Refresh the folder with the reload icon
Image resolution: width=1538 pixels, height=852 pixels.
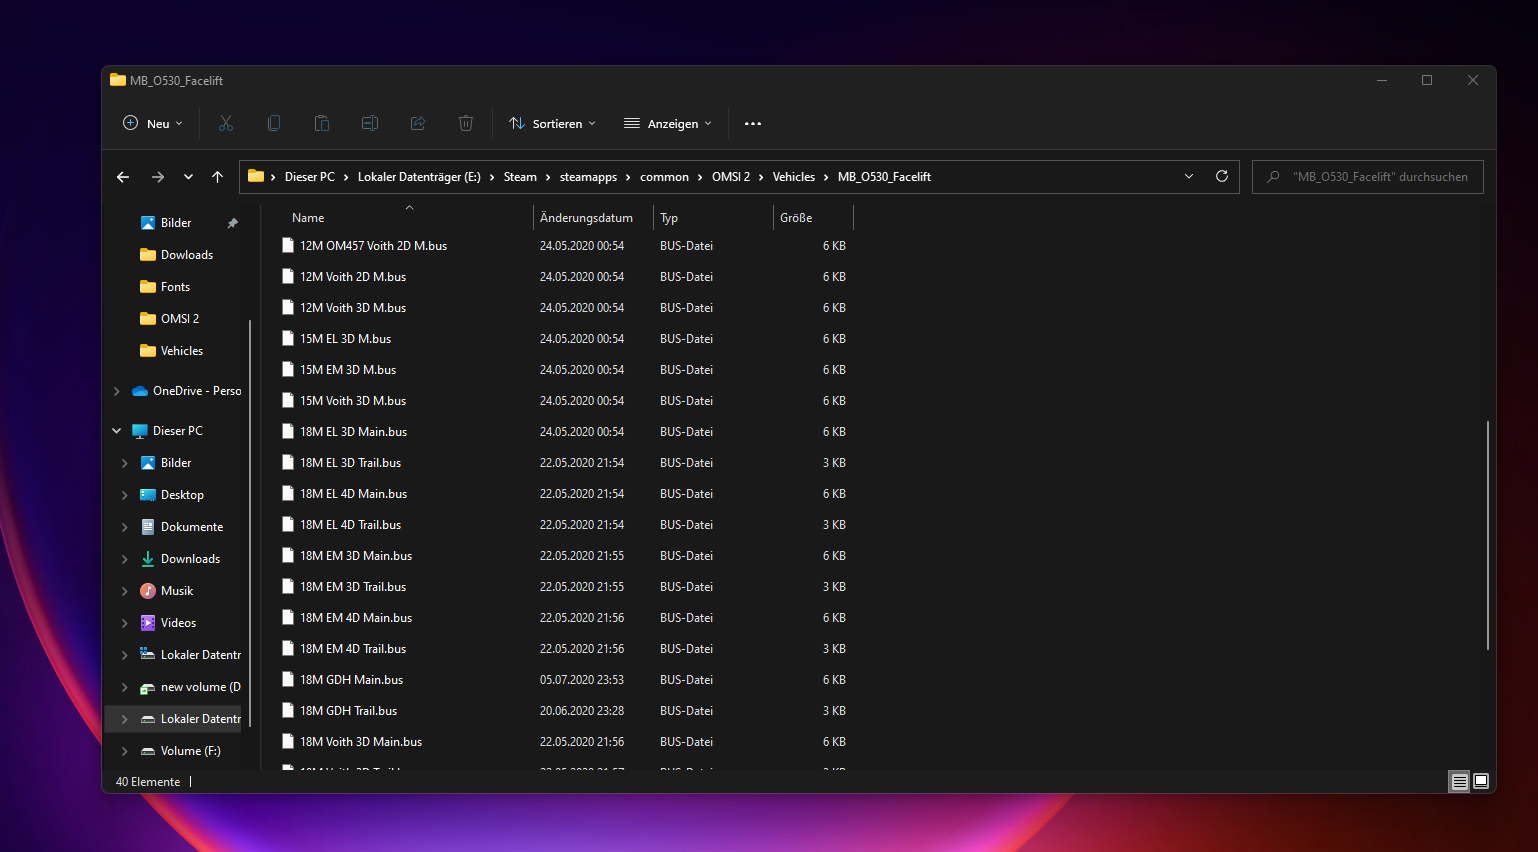coord(1221,176)
